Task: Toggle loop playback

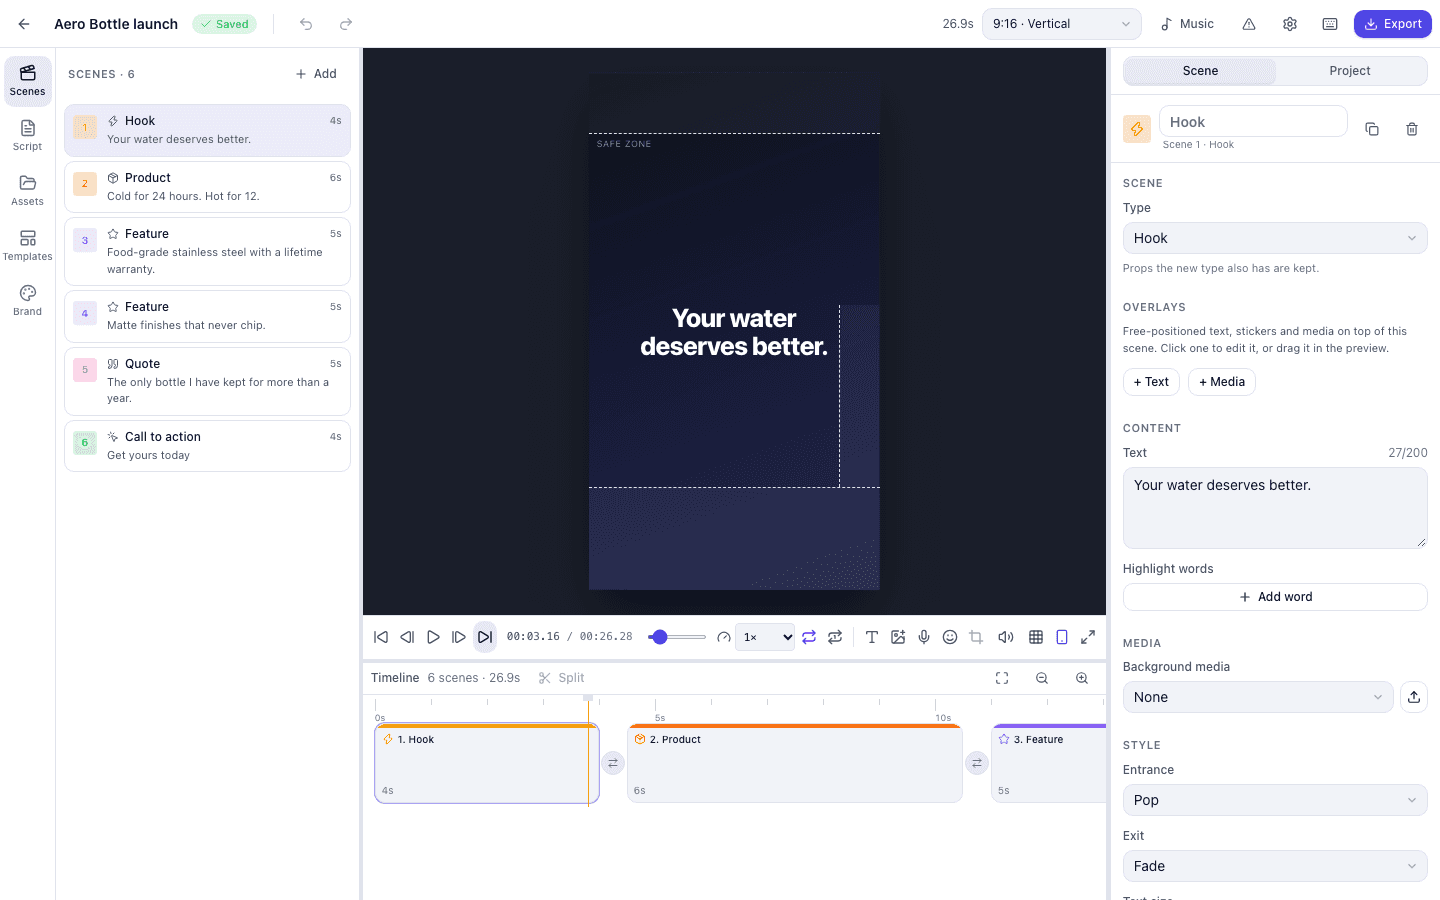Action: point(809,637)
